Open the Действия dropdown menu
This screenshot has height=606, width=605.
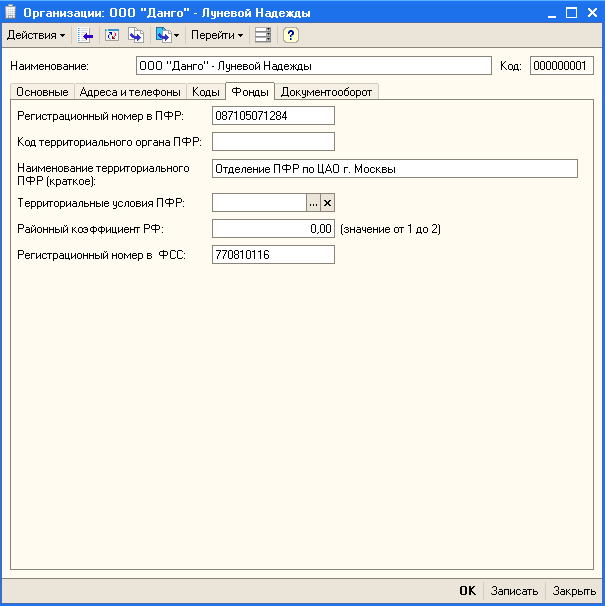36,35
